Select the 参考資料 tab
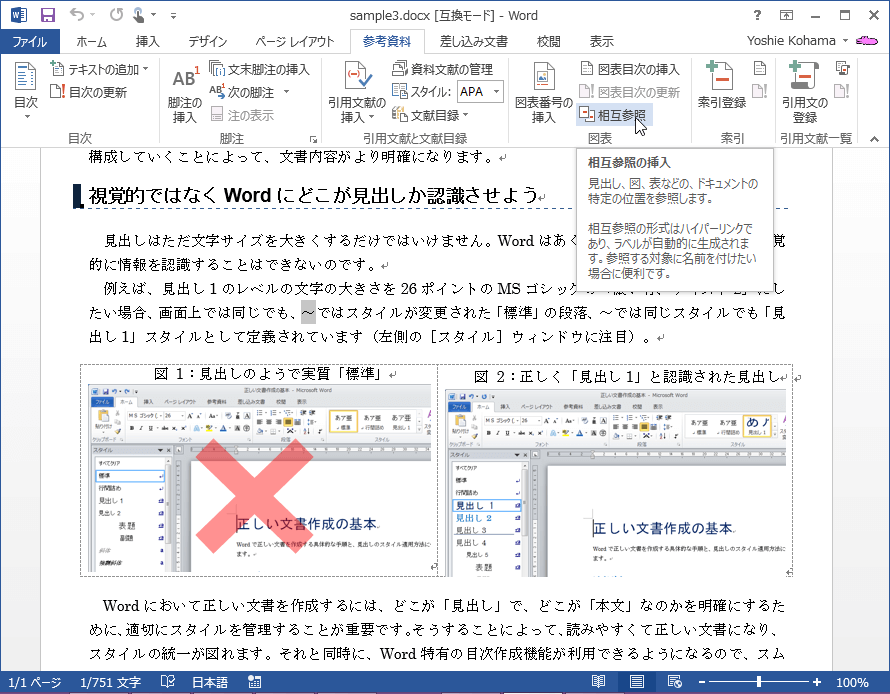 pos(387,41)
